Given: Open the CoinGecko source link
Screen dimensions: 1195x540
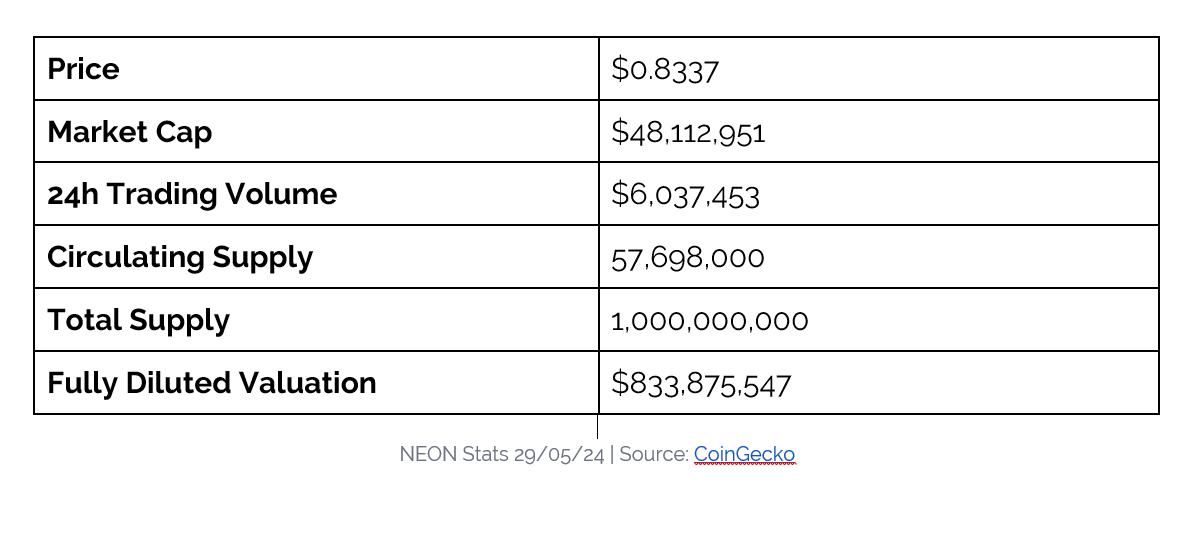Looking at the screenshot, I should (x=744, y=455).
